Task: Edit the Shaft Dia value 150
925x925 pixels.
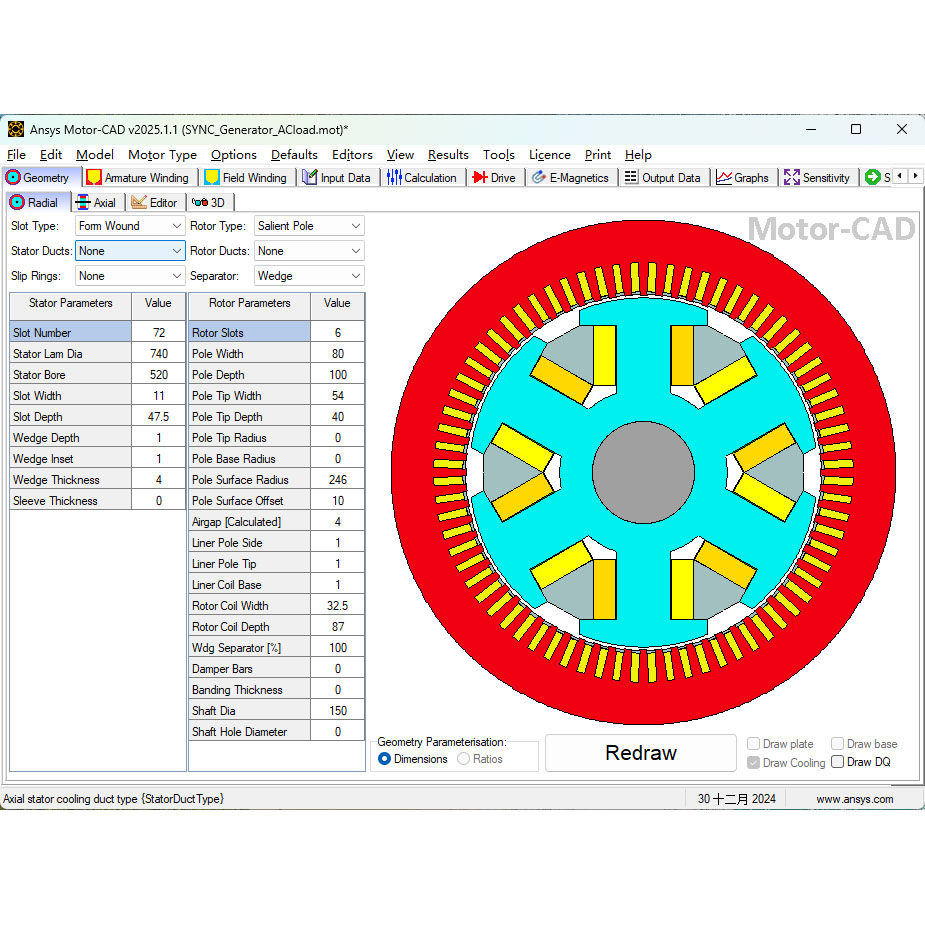Action: 337,711
